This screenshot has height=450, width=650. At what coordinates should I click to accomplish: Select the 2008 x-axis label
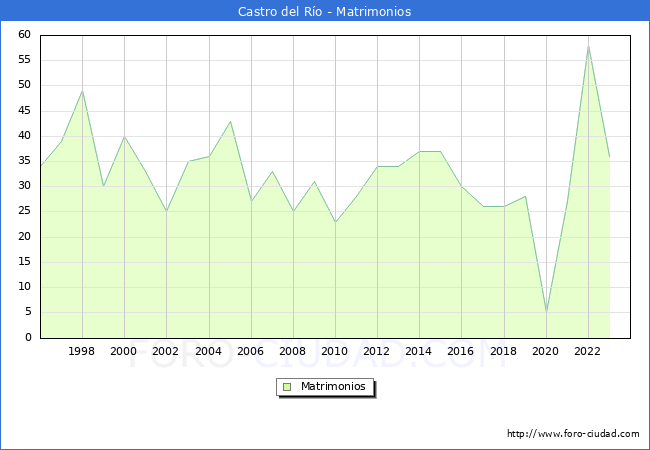click(293, 351)
